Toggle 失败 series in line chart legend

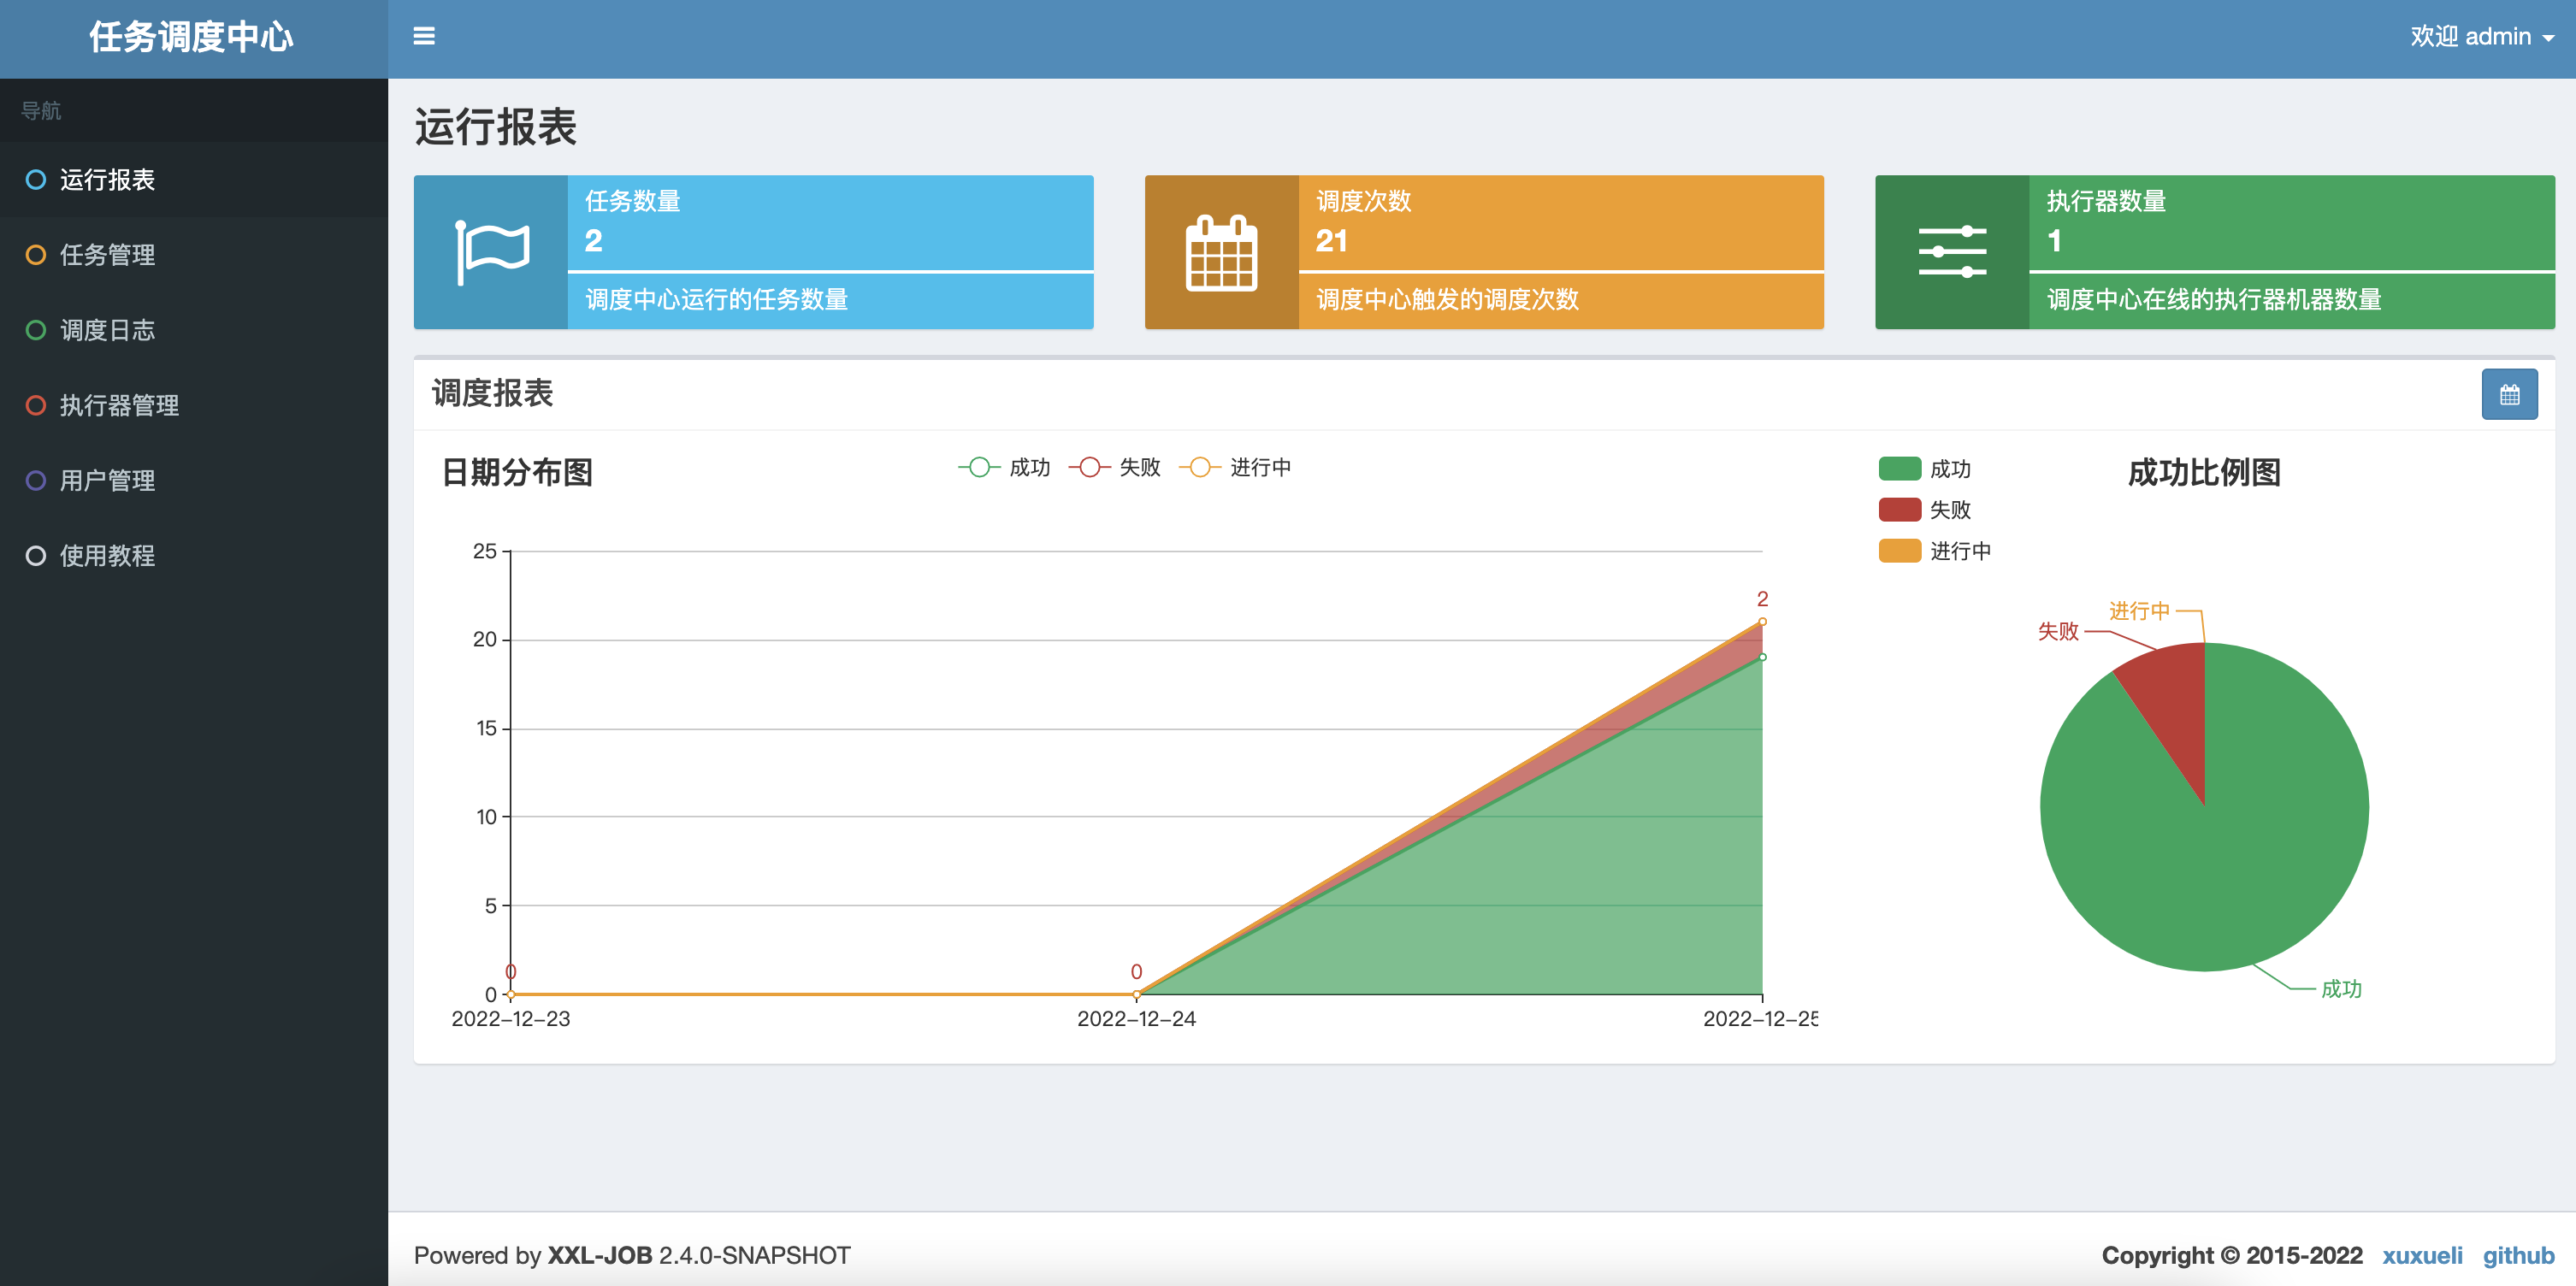tap(1114, 467)
